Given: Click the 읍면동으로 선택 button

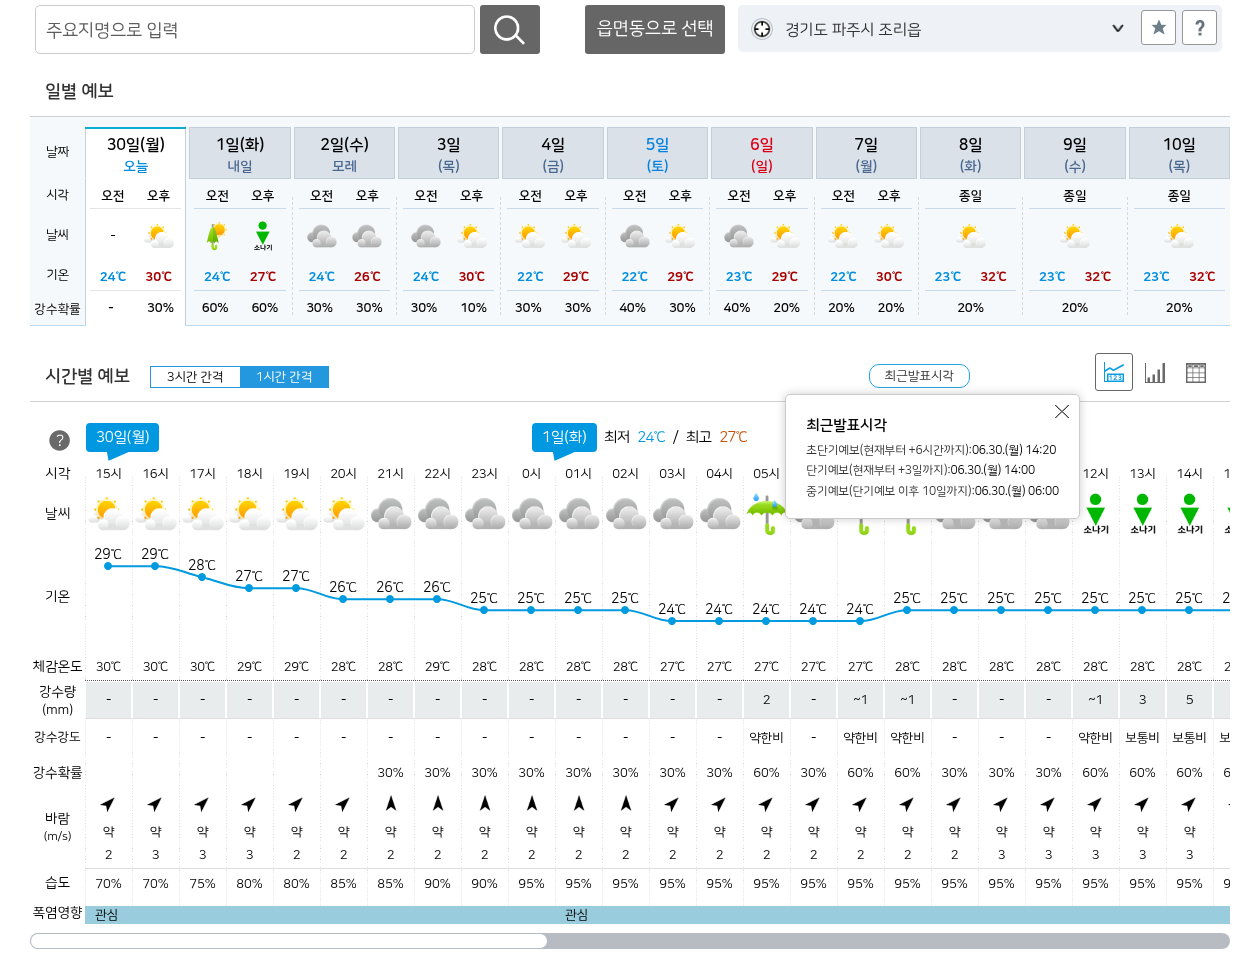Looking at the screenshot, I should tap(655, 29).
